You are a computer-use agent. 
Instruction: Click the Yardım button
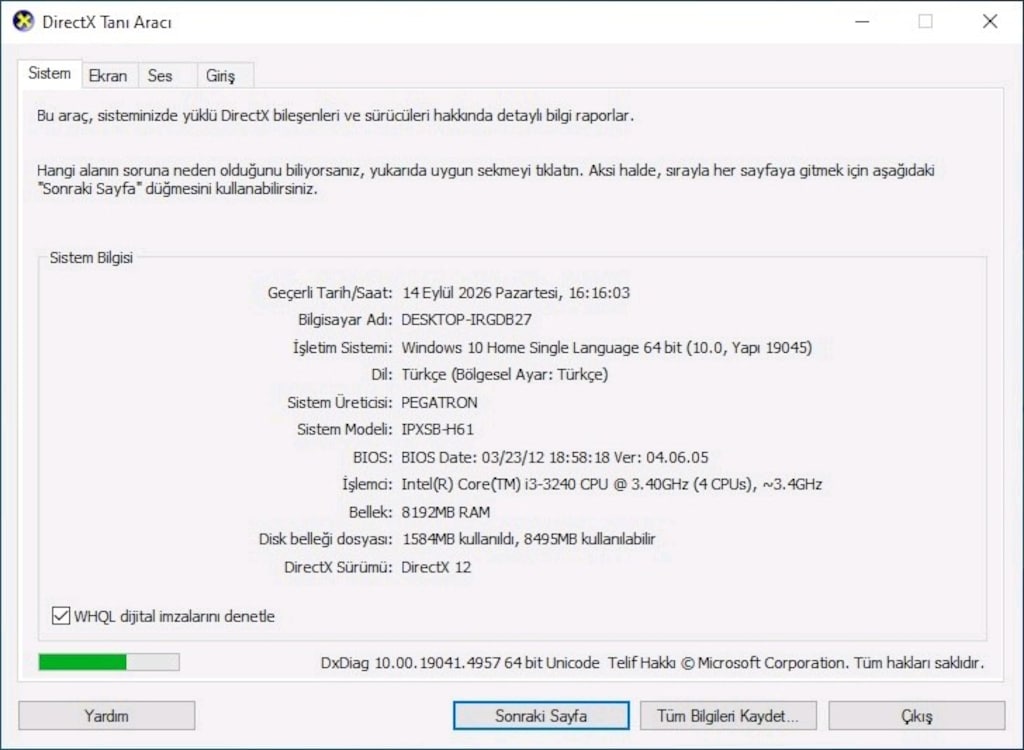coord(106,716)
